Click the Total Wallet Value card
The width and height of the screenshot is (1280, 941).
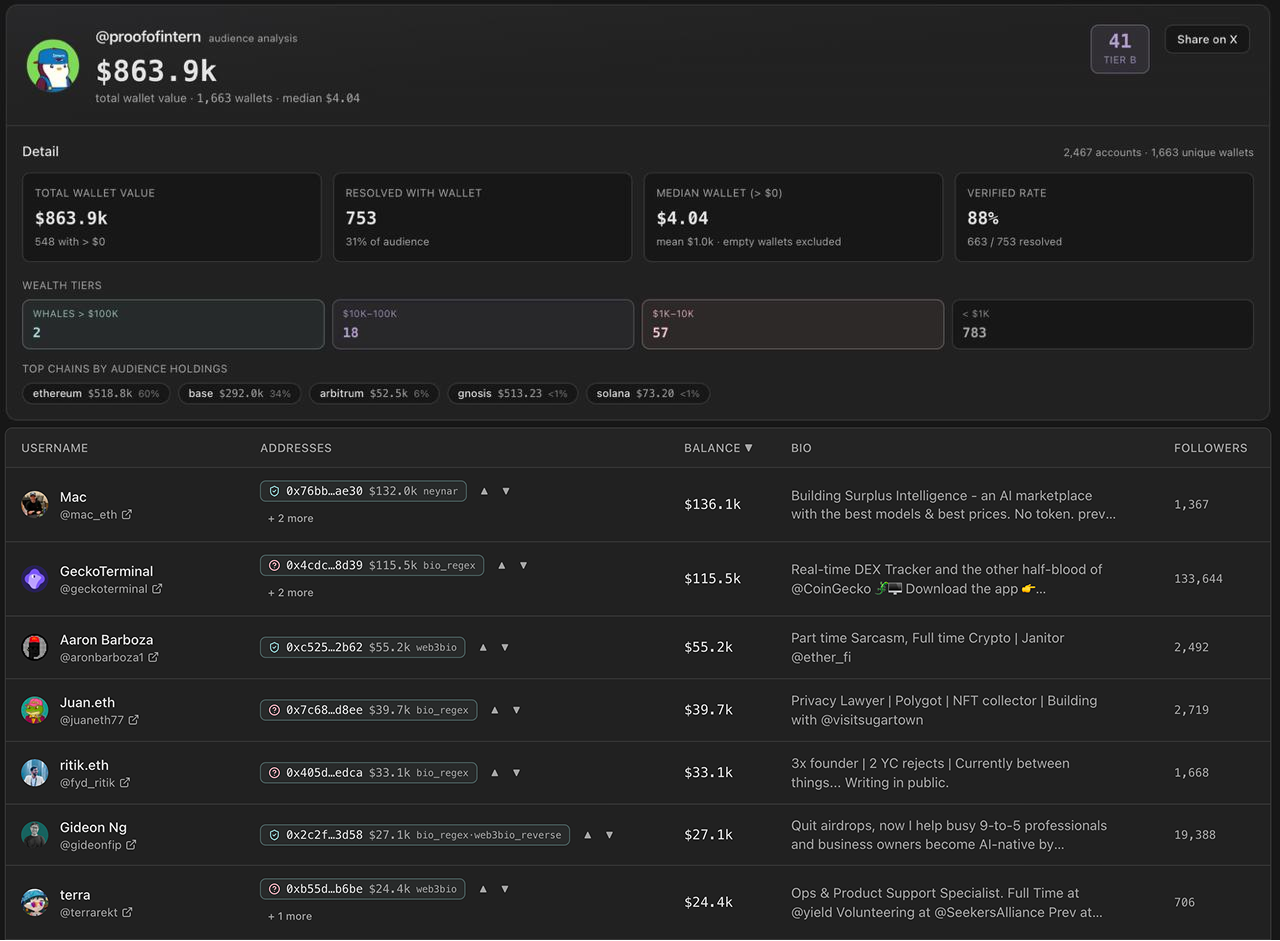tap(172, 217)
